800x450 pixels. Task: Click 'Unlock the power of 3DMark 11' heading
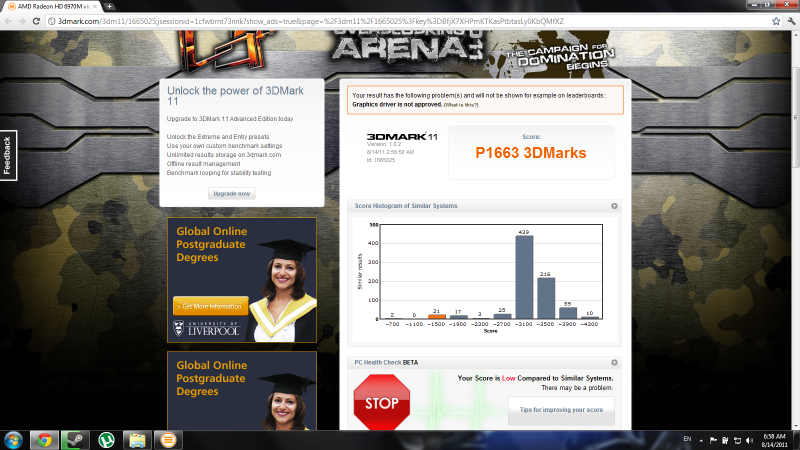pos(235,96)
